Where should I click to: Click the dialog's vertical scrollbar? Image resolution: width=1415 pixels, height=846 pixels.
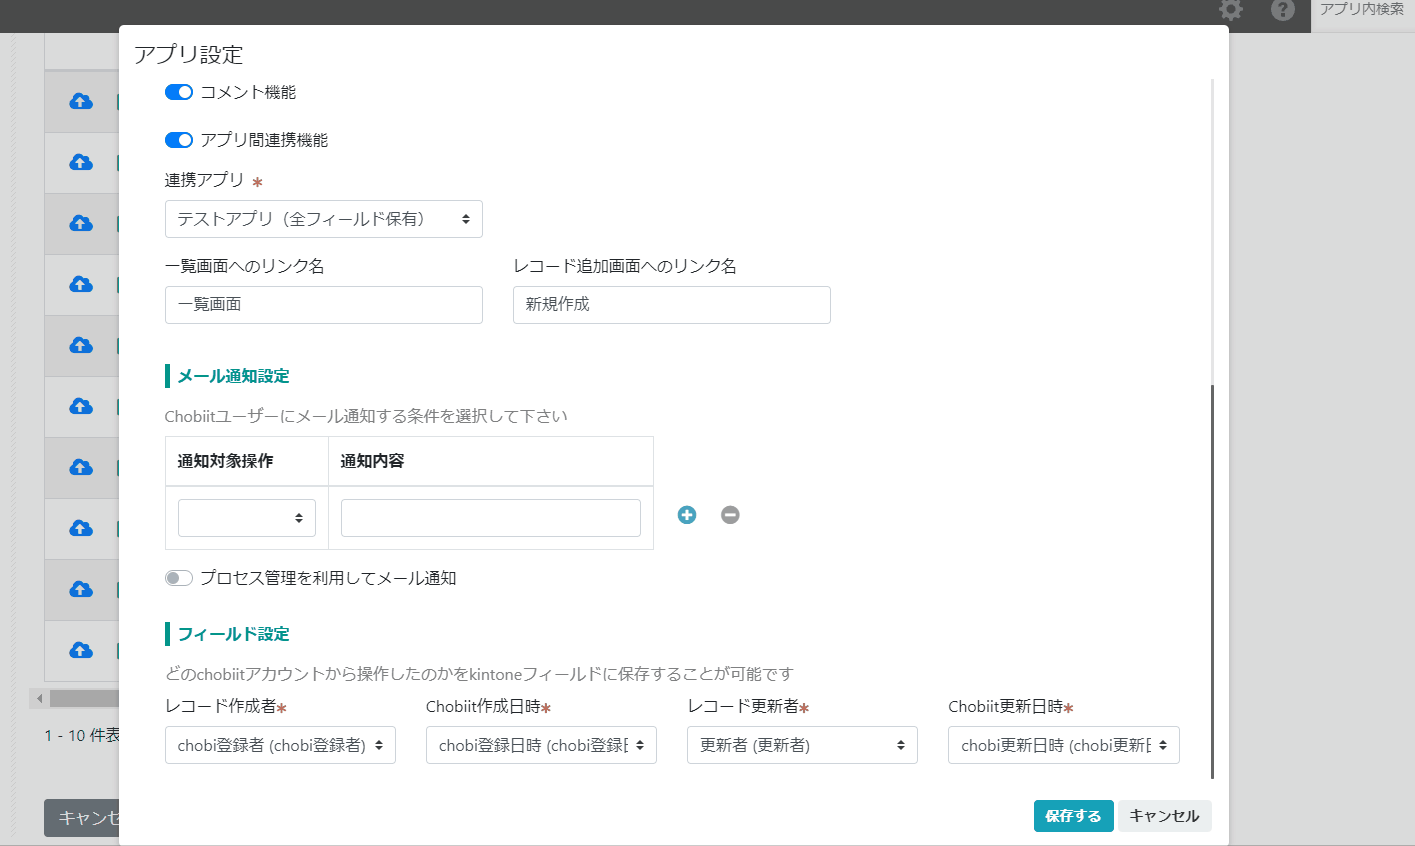pyautogui.click(x=1212, y=580)
